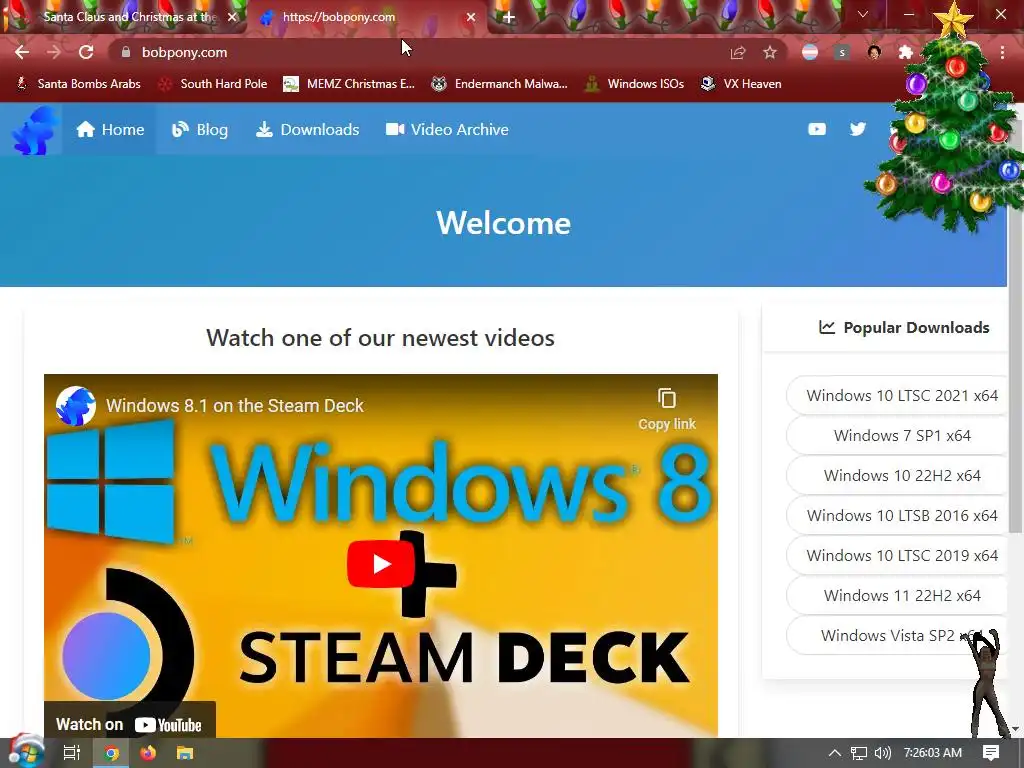This screenshot has height=768, width=1024.
Task: Open Video Archive in site navigation
Action: click(447, 129)
